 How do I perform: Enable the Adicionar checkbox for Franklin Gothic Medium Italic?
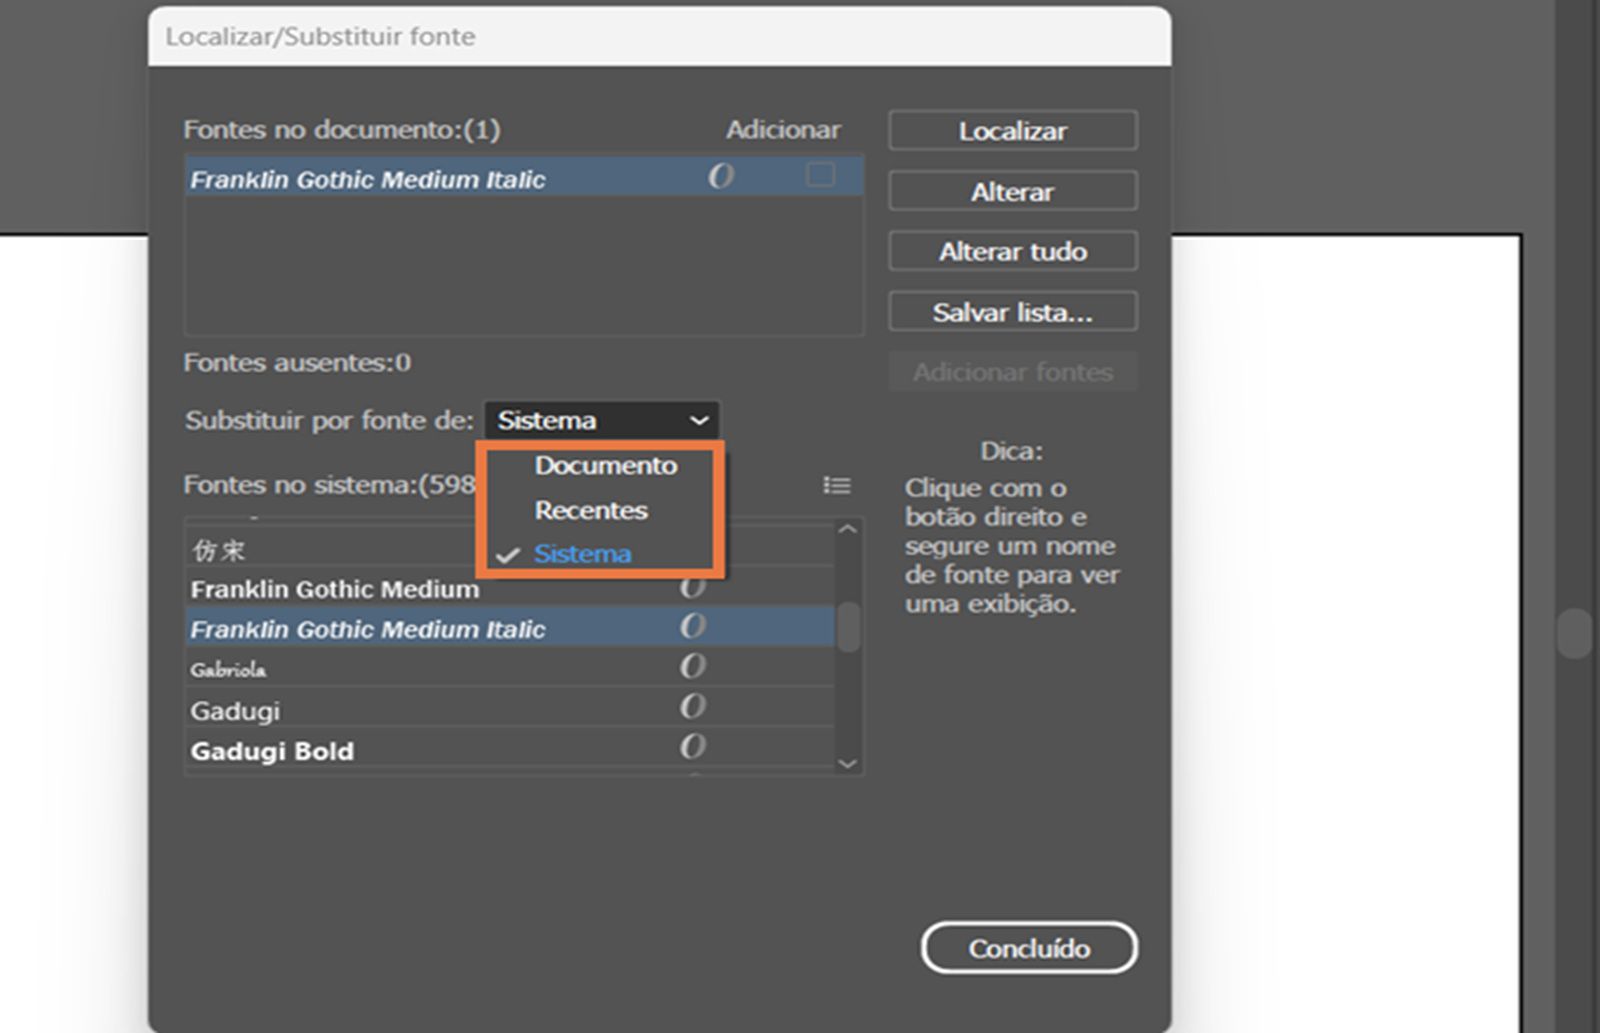pos(820,175)
